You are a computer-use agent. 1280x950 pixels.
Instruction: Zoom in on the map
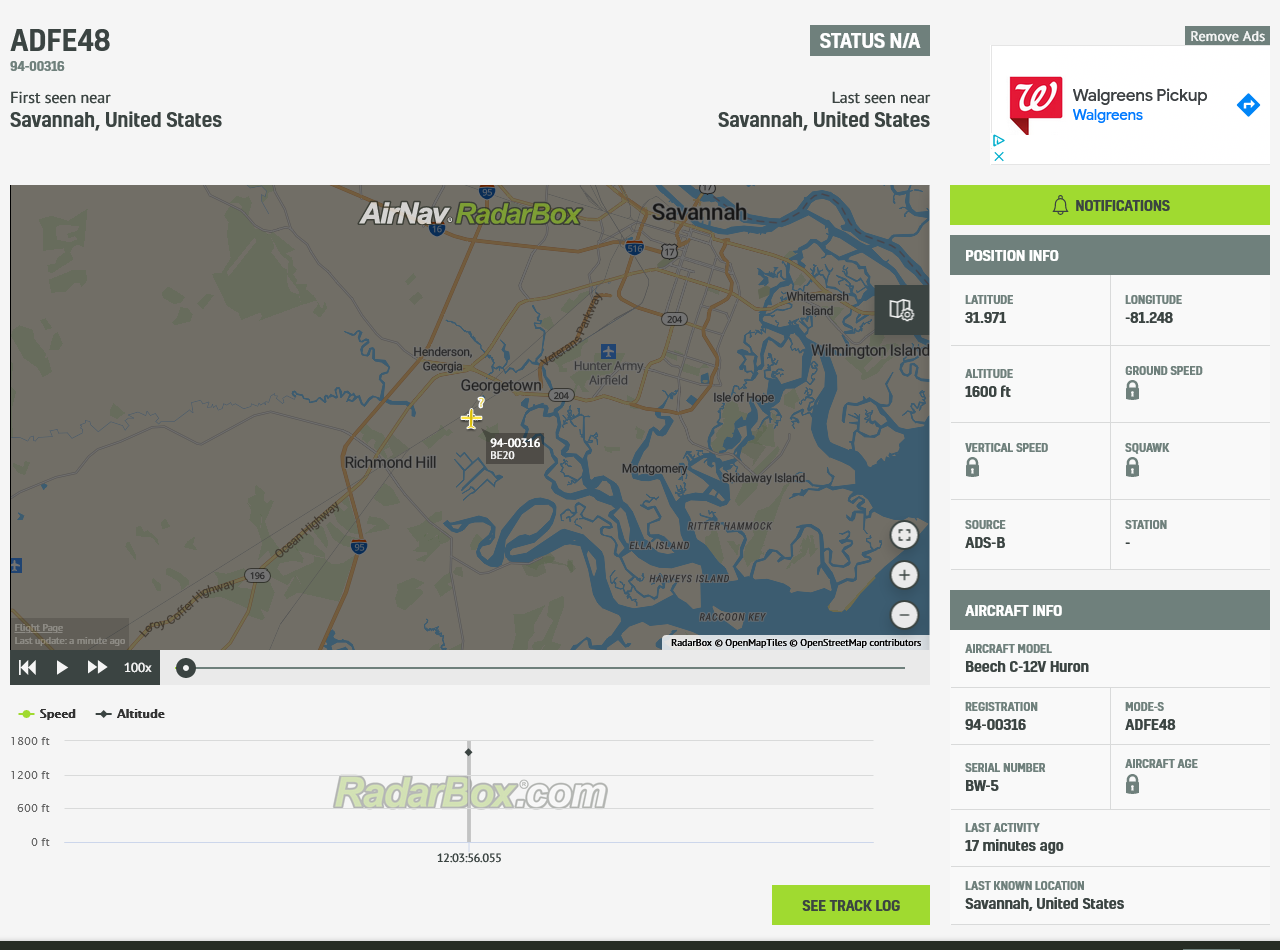coord(904,575)
